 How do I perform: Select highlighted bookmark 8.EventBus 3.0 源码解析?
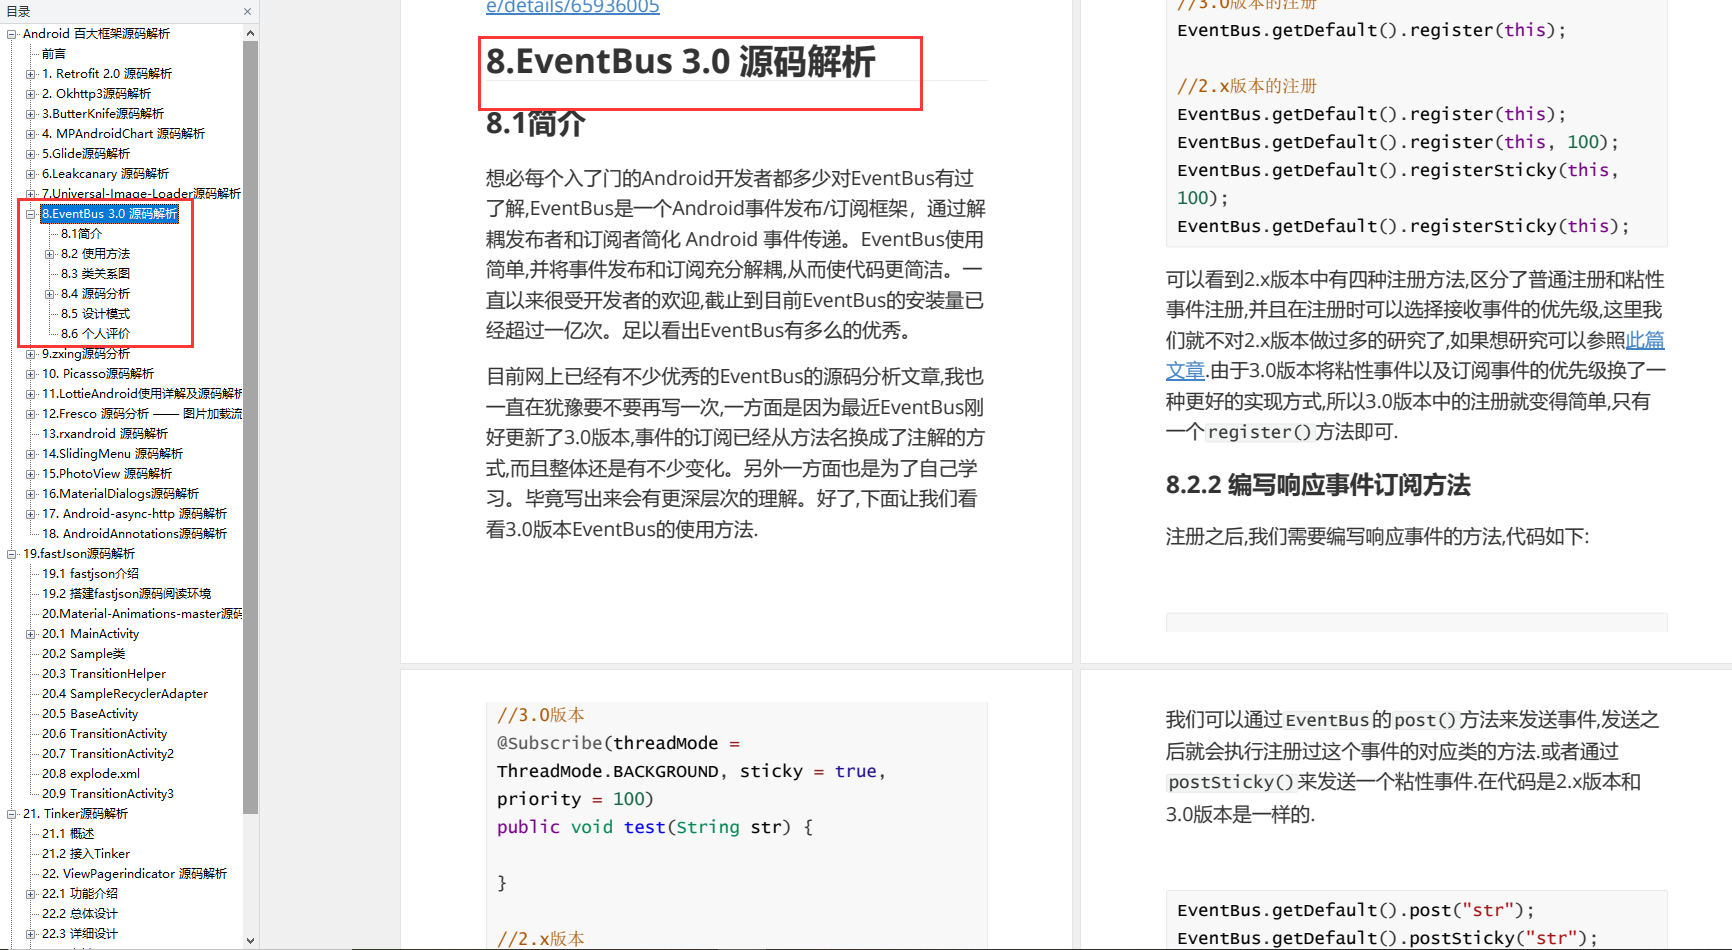110,214
